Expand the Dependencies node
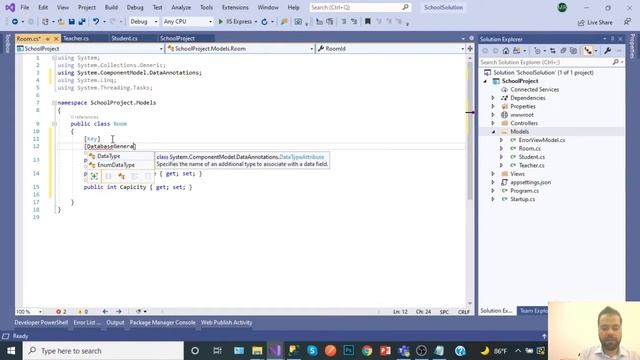The height and width of the screenshot is (360, 640). (x=493, y=98)
